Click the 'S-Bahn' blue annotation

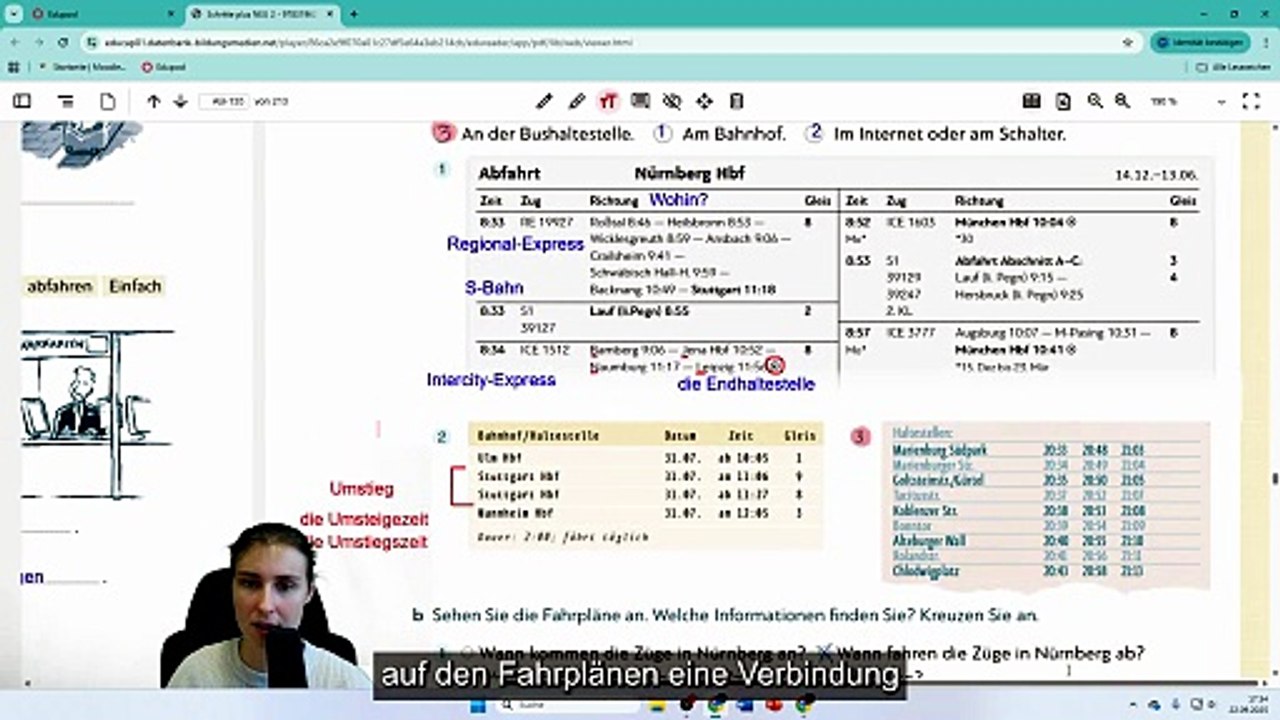pos(494,288)
